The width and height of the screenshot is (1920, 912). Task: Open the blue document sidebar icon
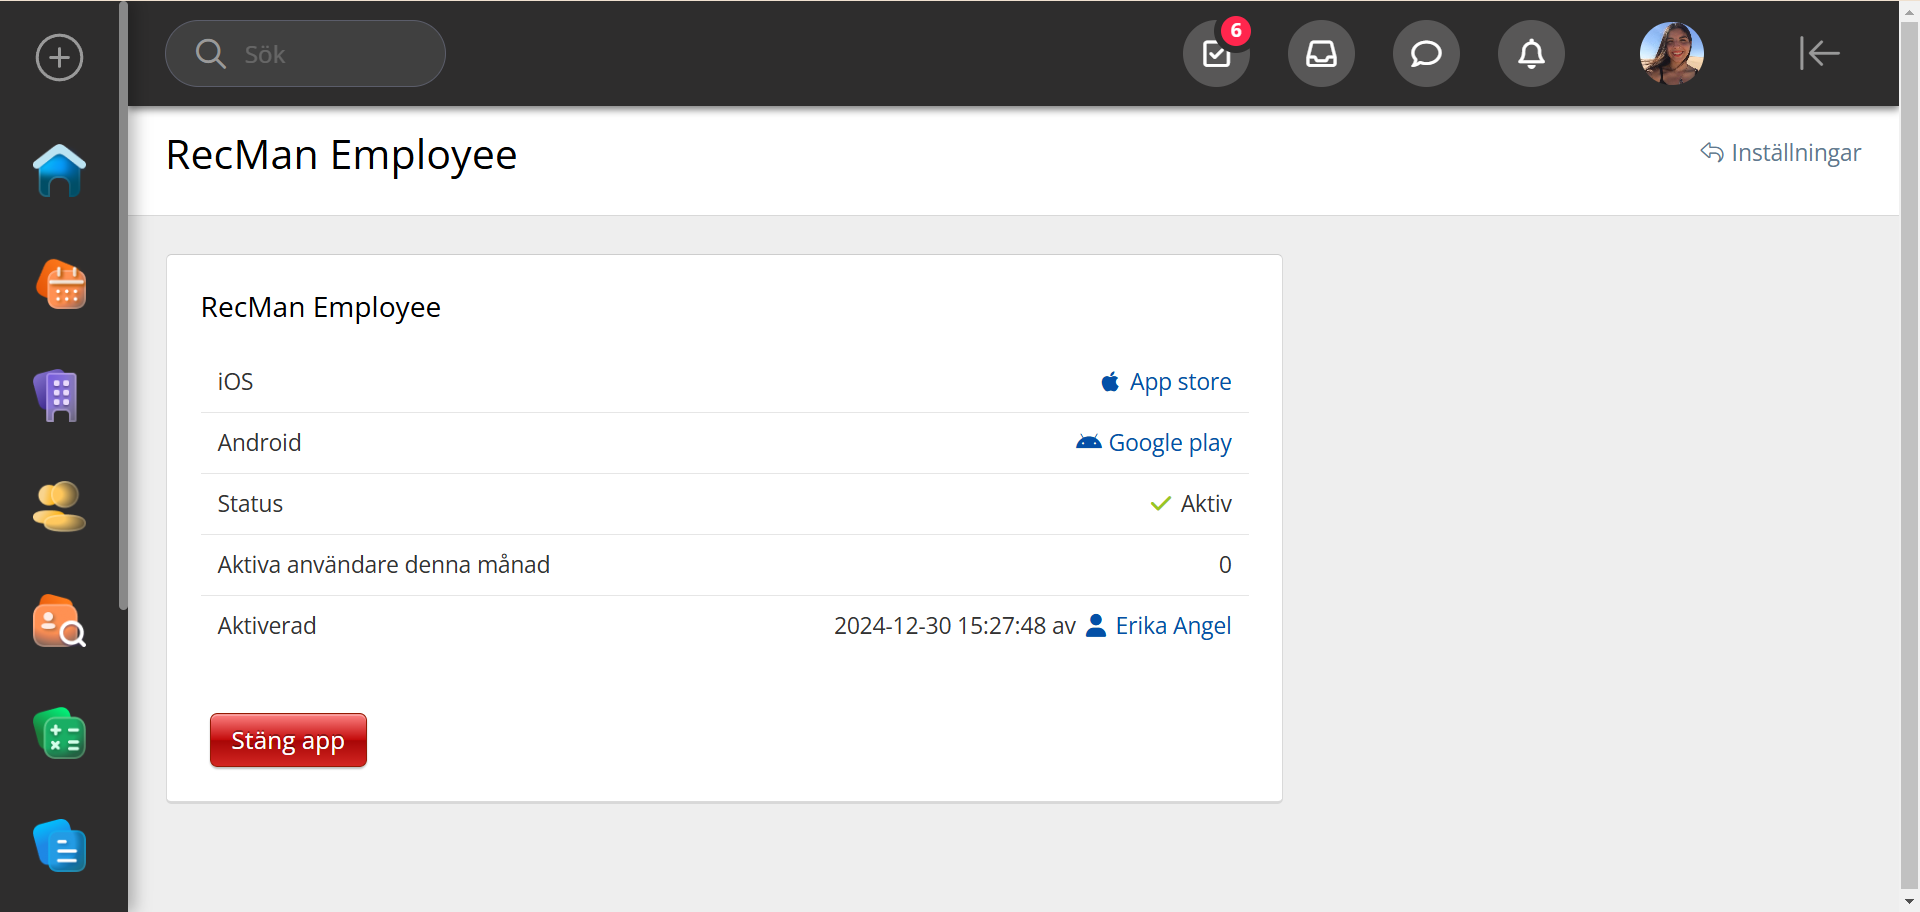[60, 847]
